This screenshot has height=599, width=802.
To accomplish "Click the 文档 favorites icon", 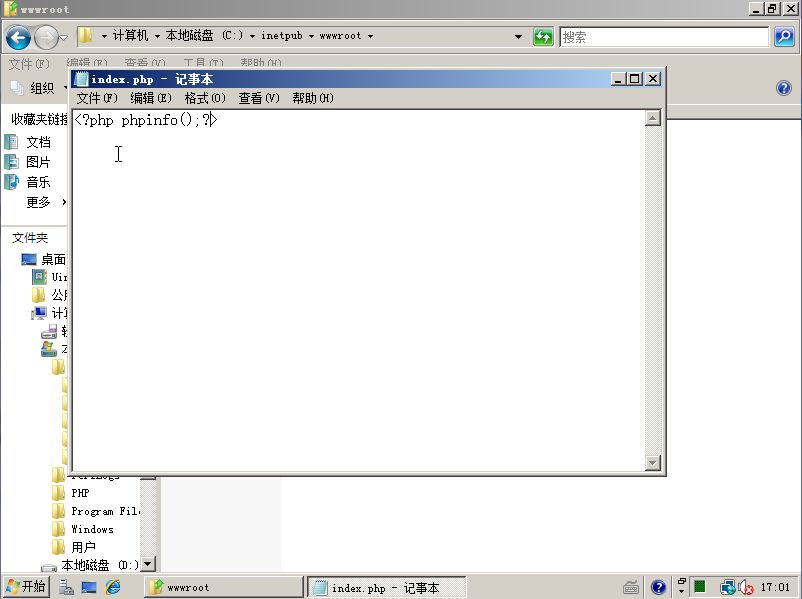I will coord(11,142).
